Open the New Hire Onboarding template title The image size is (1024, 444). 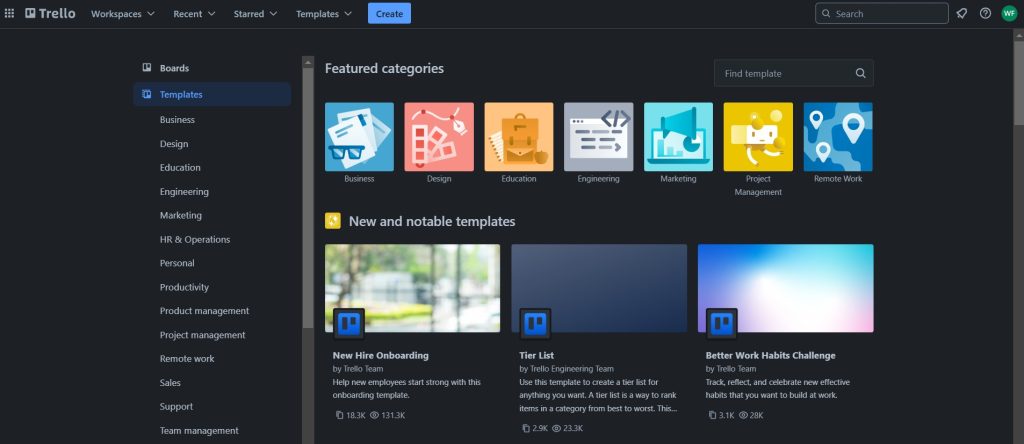pos(381,355)
